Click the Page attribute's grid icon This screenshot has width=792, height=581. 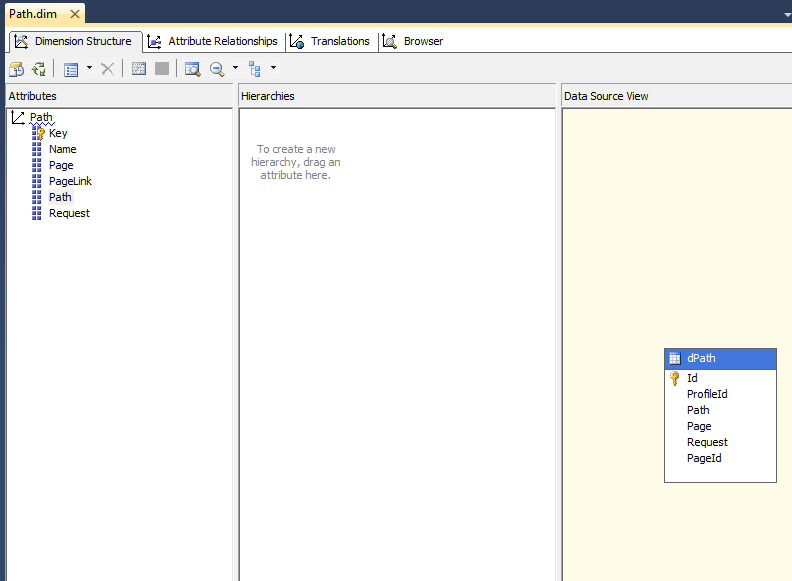[36, 165]
